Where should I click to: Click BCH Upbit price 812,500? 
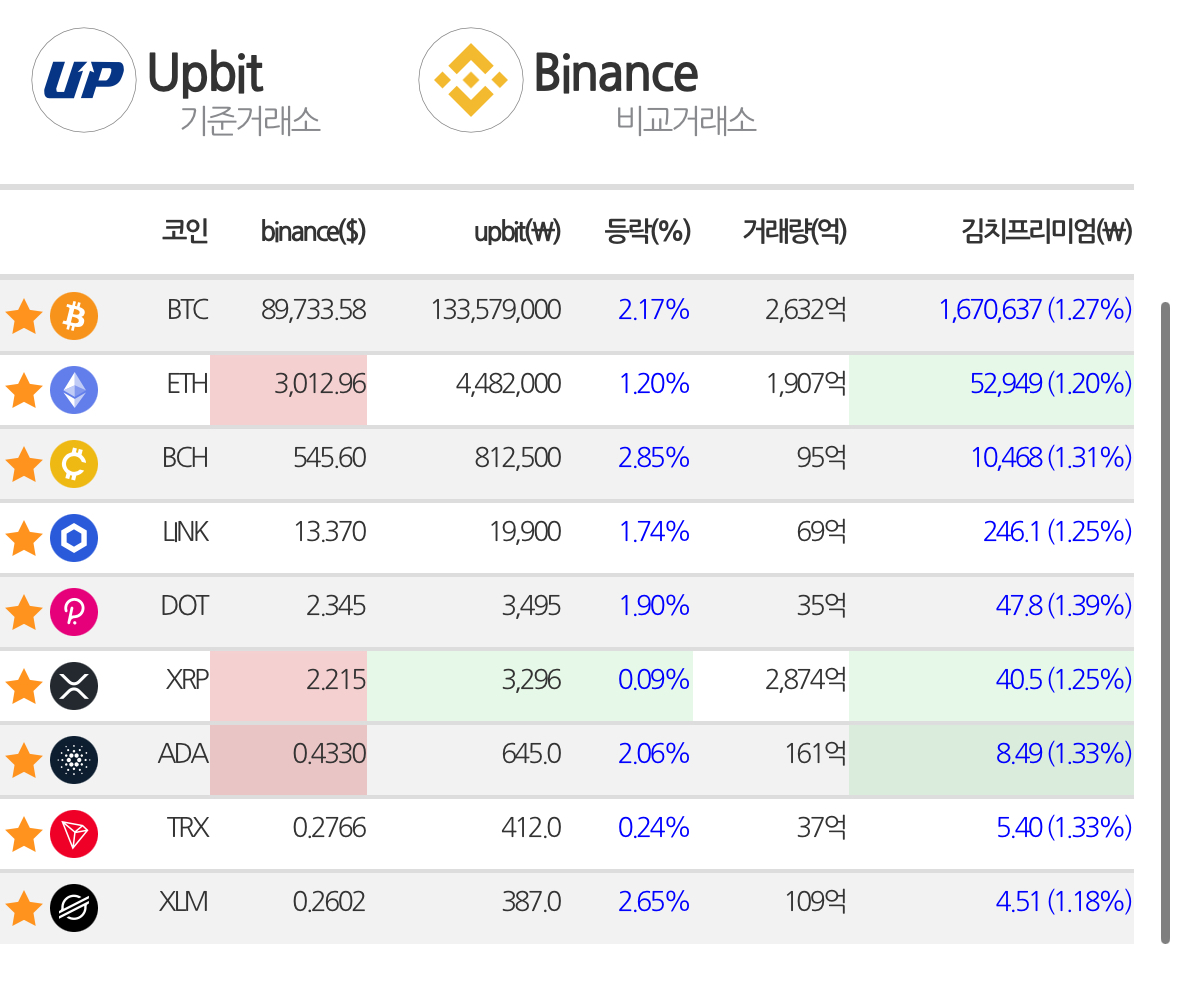(518, 458)
